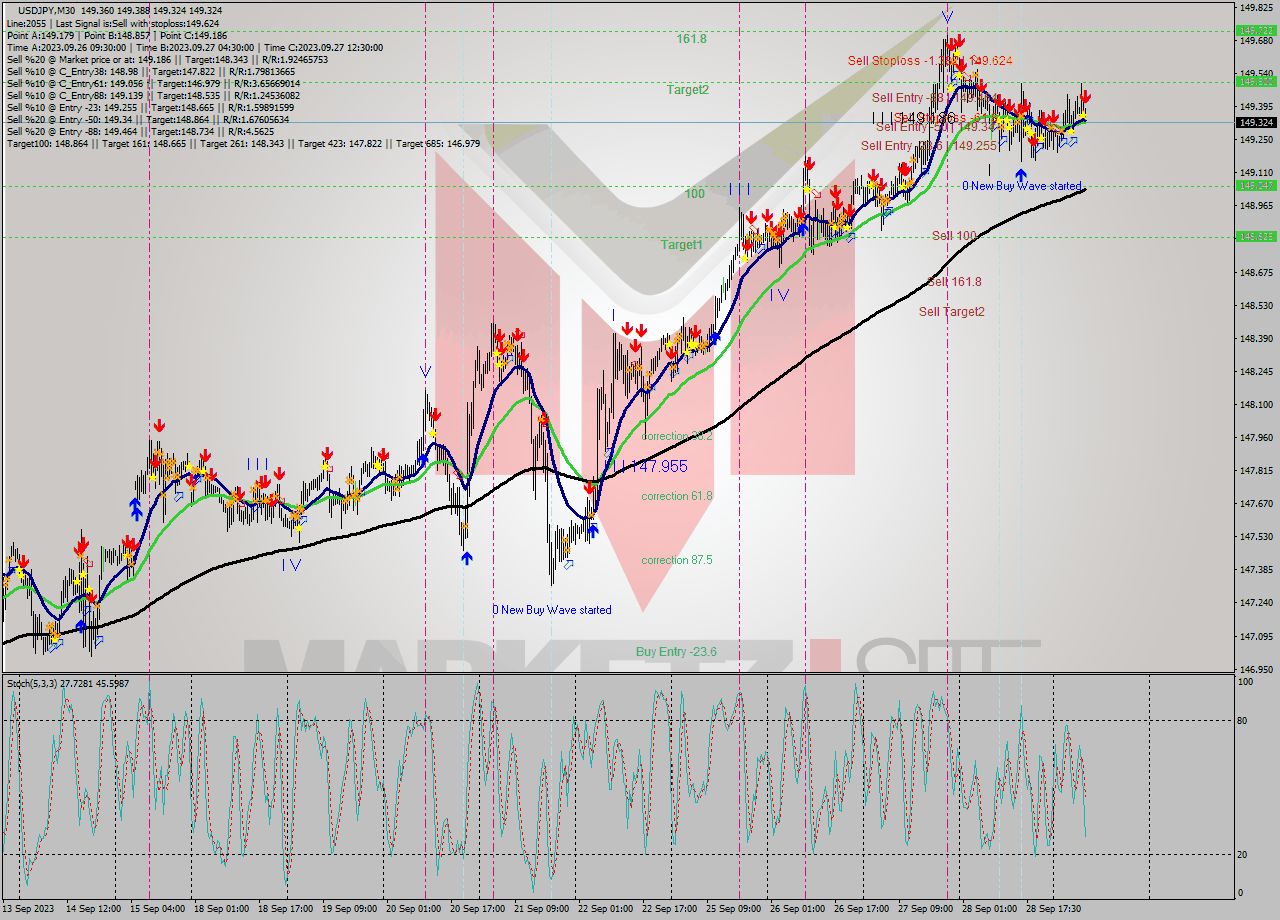Select the 'Sell Target2' label
The height and width of the screenshot is (920, 1280).
tap(952, 311)
